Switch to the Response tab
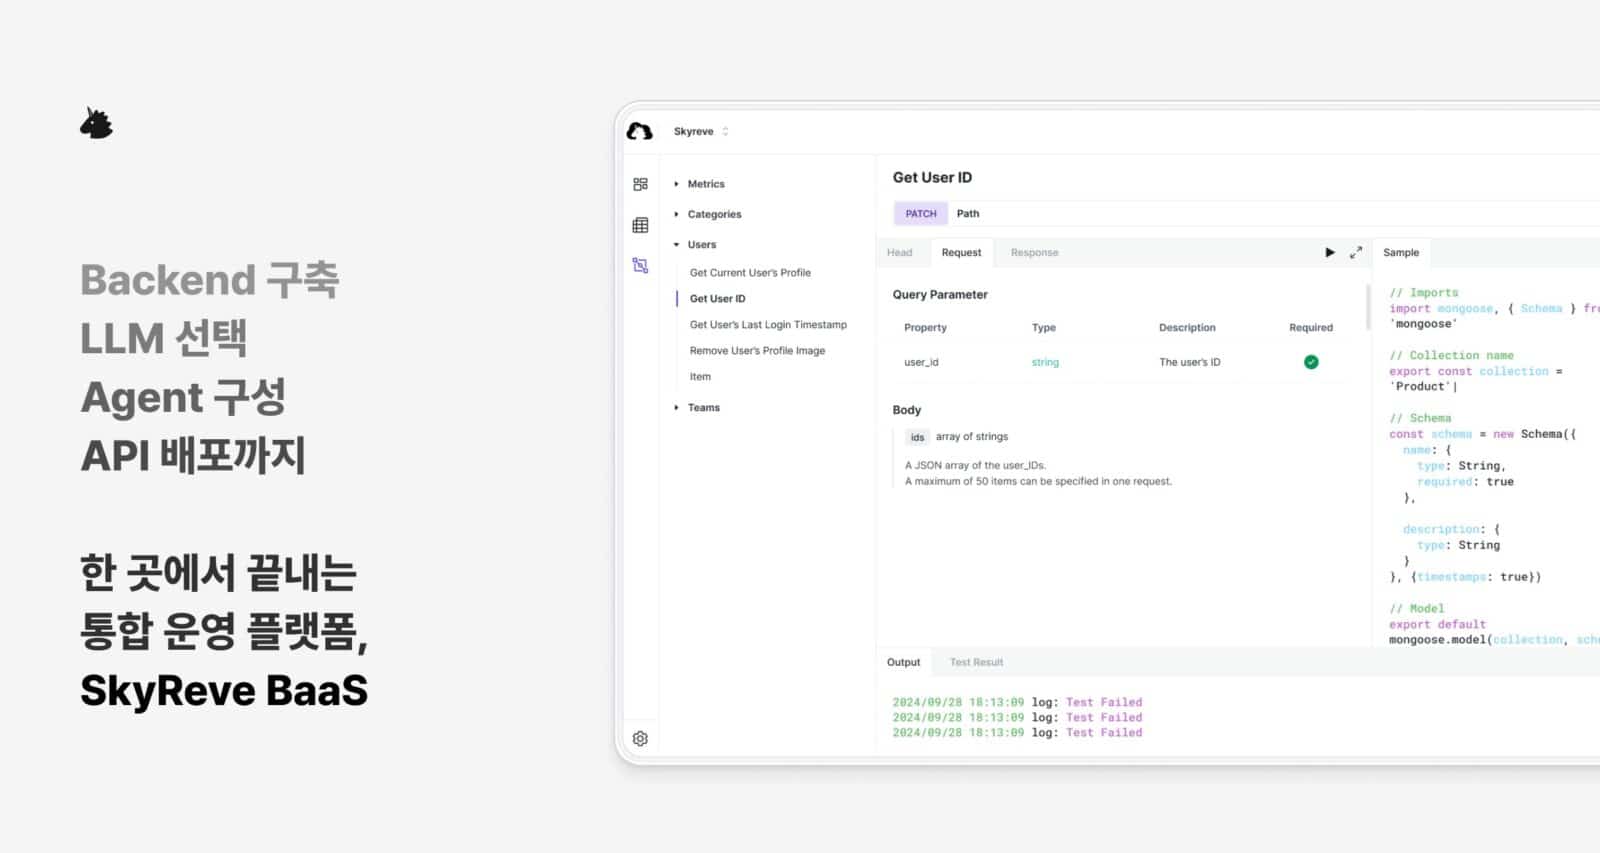Viewport: 1600px width, 853px height. [1034, 252]
